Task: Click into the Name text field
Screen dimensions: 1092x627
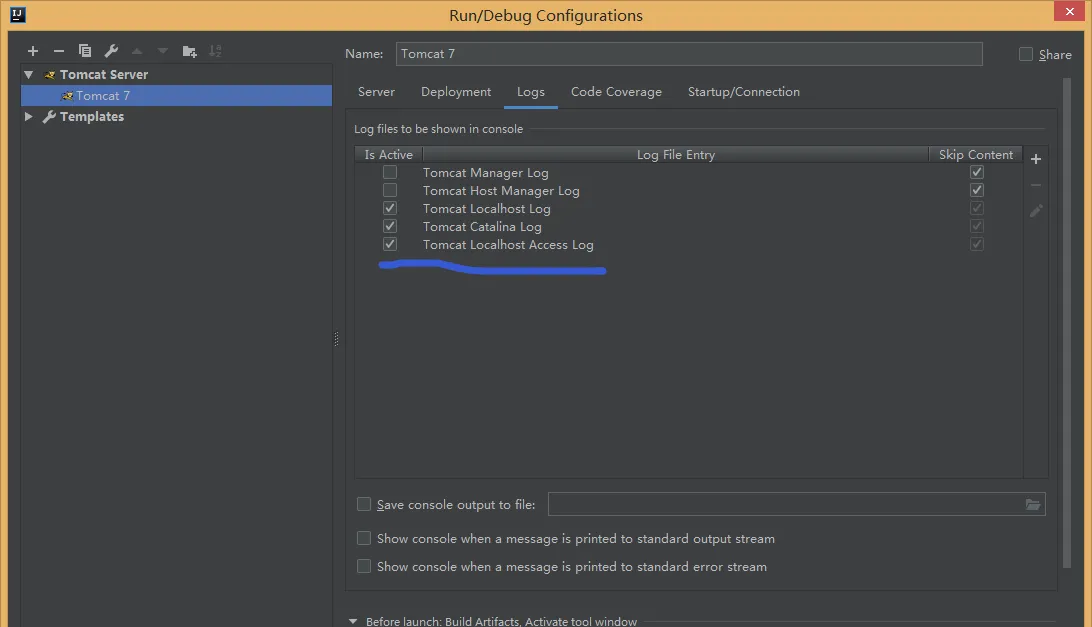Action: [x=689, y=54]
